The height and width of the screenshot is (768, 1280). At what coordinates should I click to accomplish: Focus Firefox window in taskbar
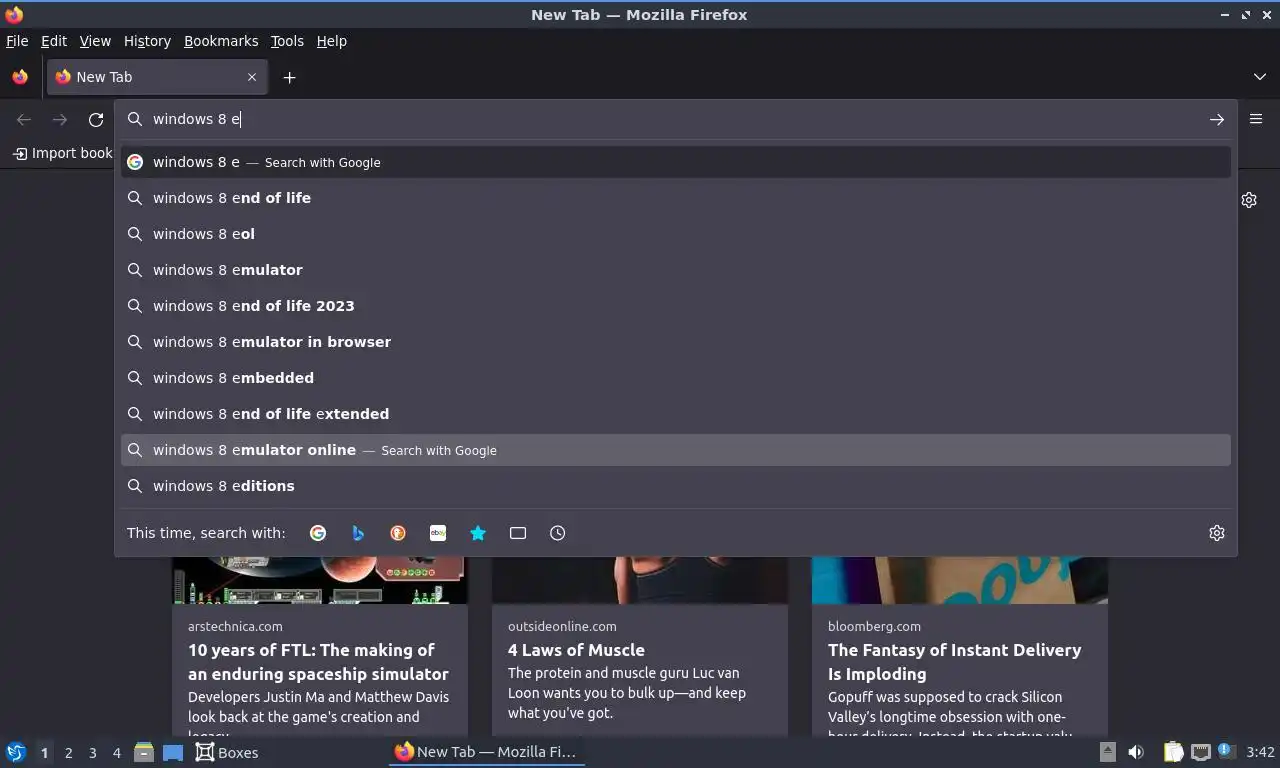pyautogui.click(x=486, y=752)
